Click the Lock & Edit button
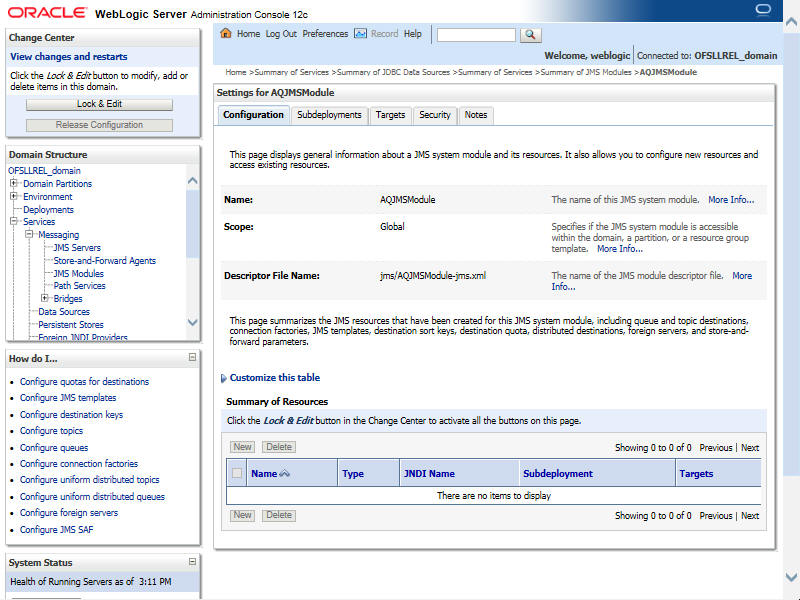800x600 pixels. pos(99,104)
